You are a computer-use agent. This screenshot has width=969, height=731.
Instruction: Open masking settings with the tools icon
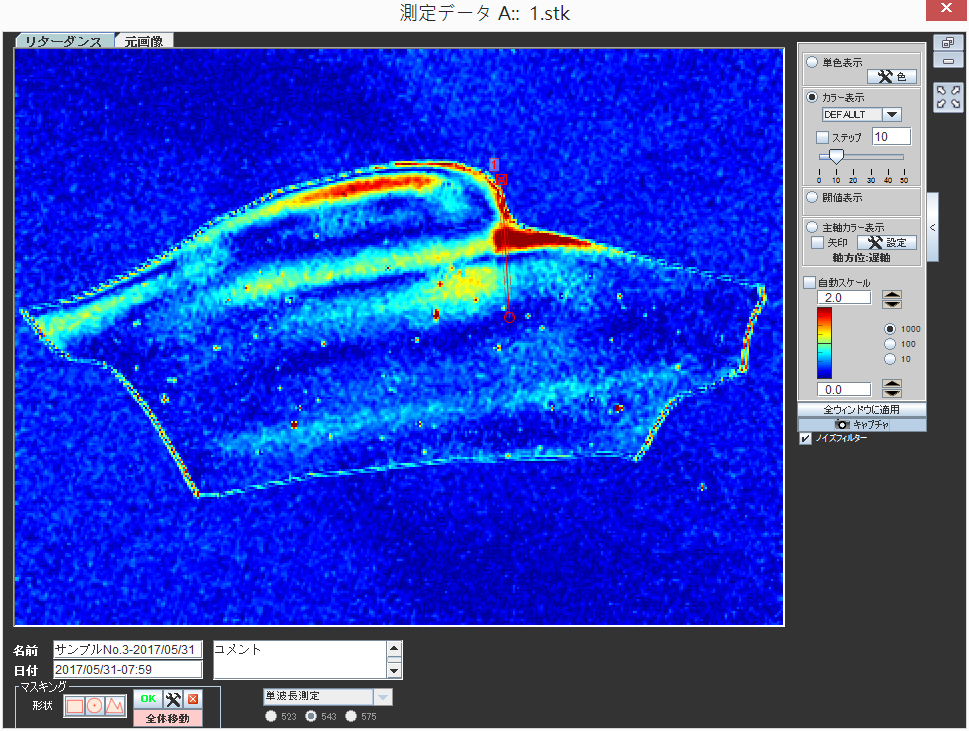tap(172, 699)
